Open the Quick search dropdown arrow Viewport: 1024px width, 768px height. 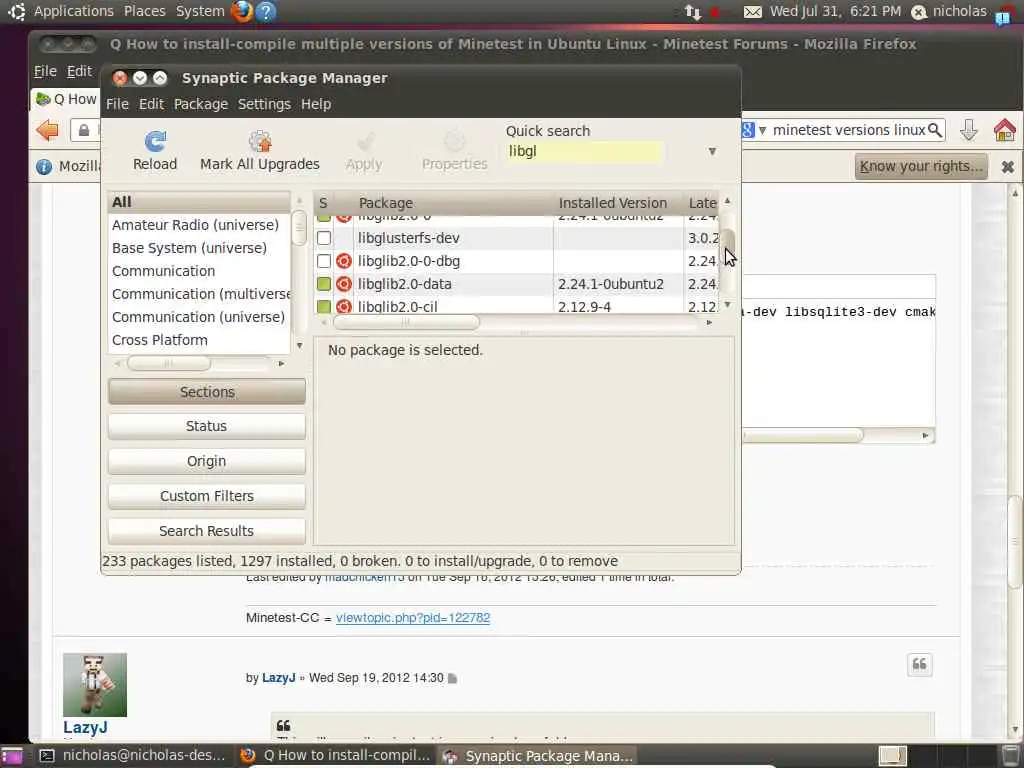712,152
